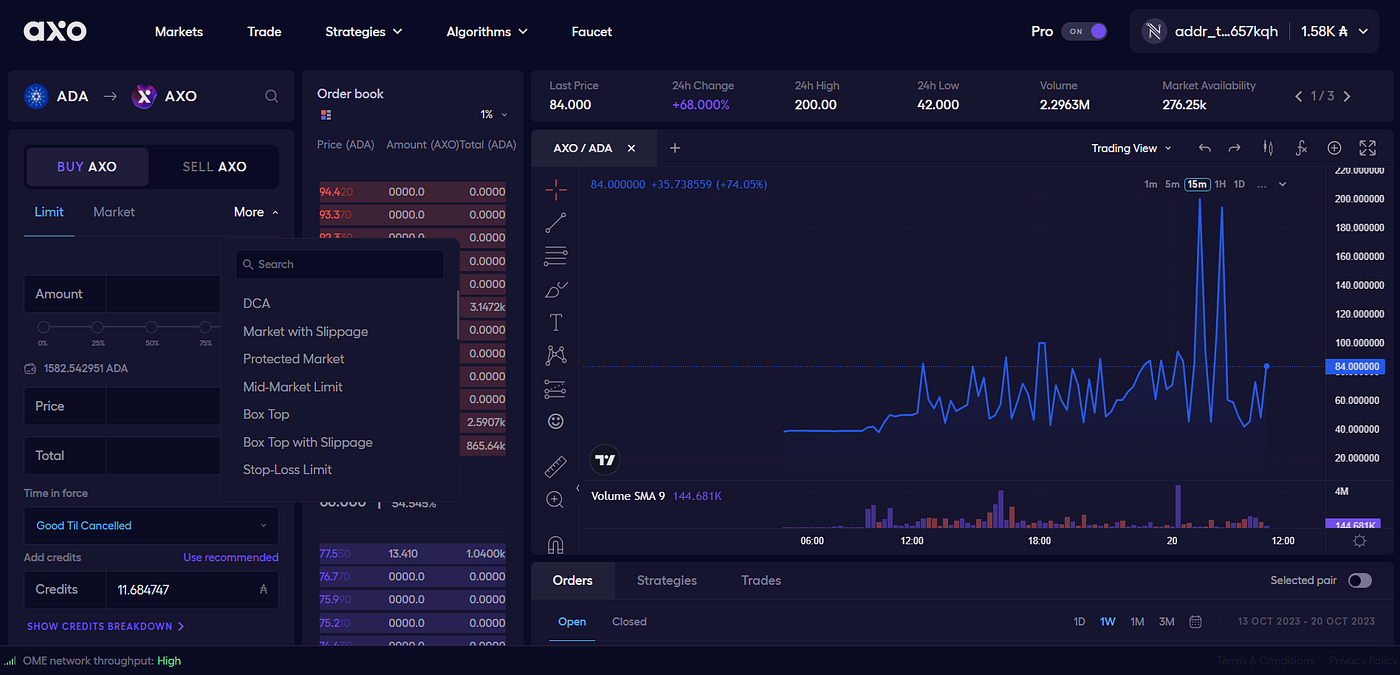
Task: Go to next market stats page
Action: pos(1347,97)
